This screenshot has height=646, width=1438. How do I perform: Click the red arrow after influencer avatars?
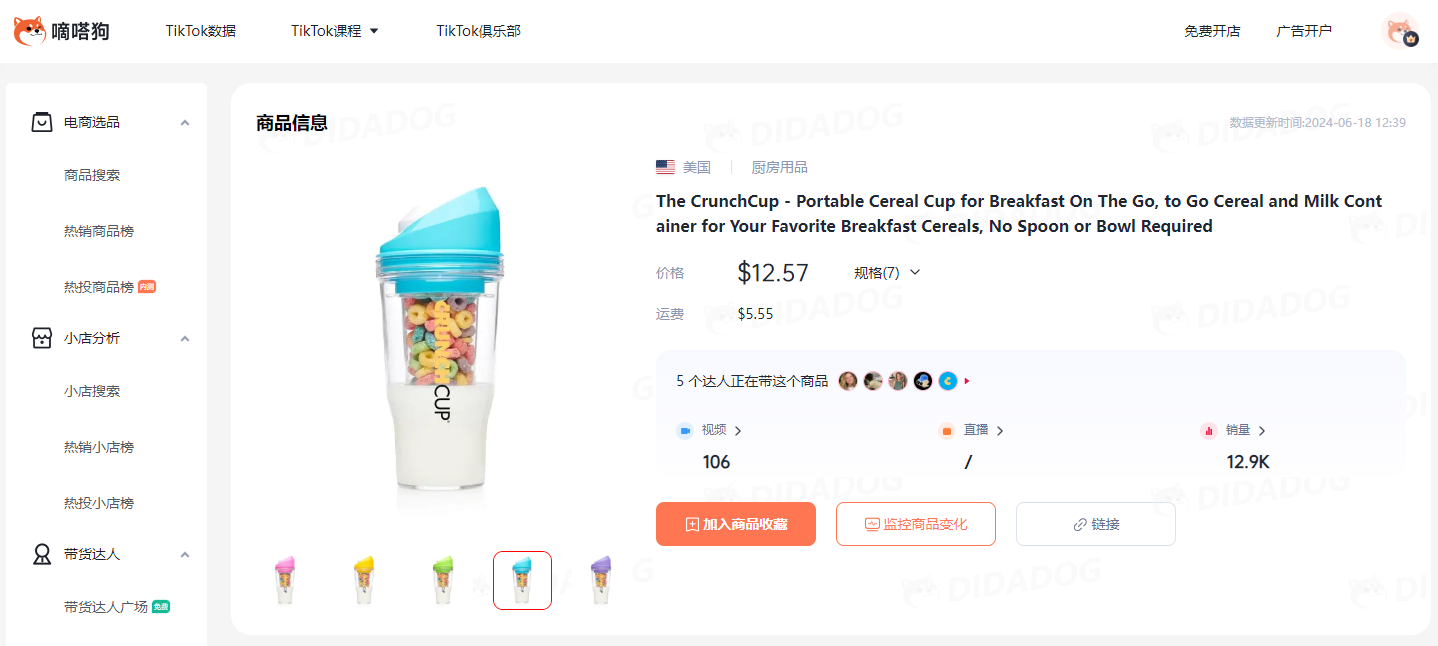pos(967,381)
